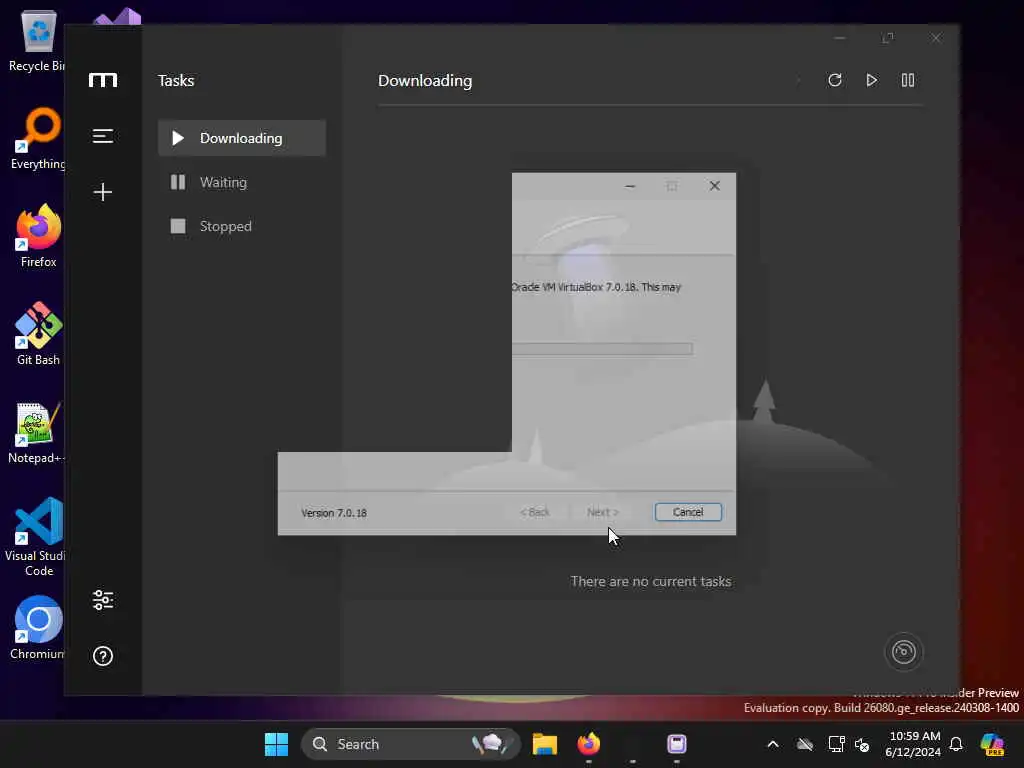Add a new download task

(x=103, y=191)
